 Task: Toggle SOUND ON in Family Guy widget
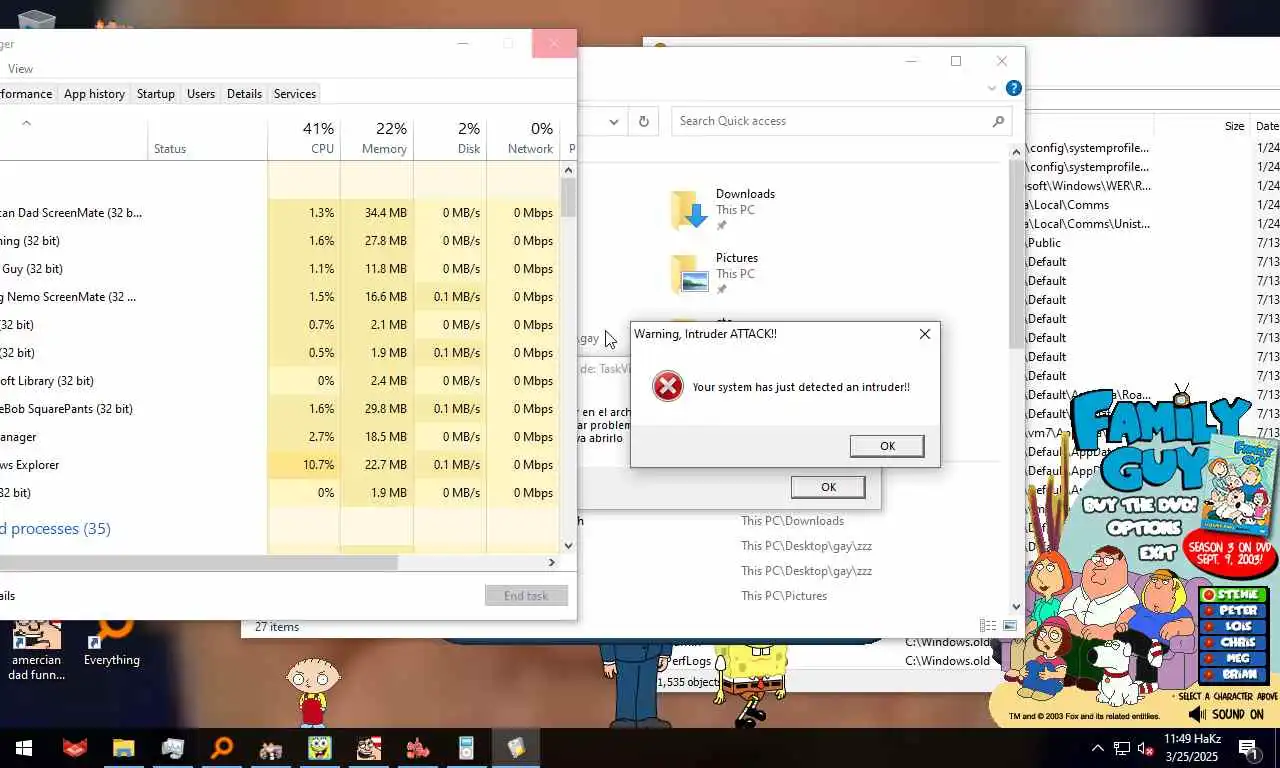pos(1226,714)
